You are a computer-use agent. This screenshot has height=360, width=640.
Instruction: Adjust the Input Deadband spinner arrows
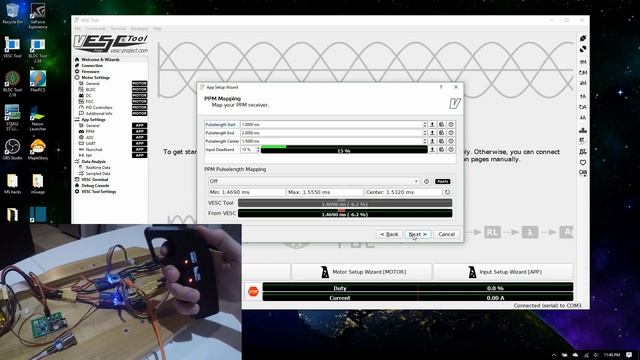click(258, 150)
